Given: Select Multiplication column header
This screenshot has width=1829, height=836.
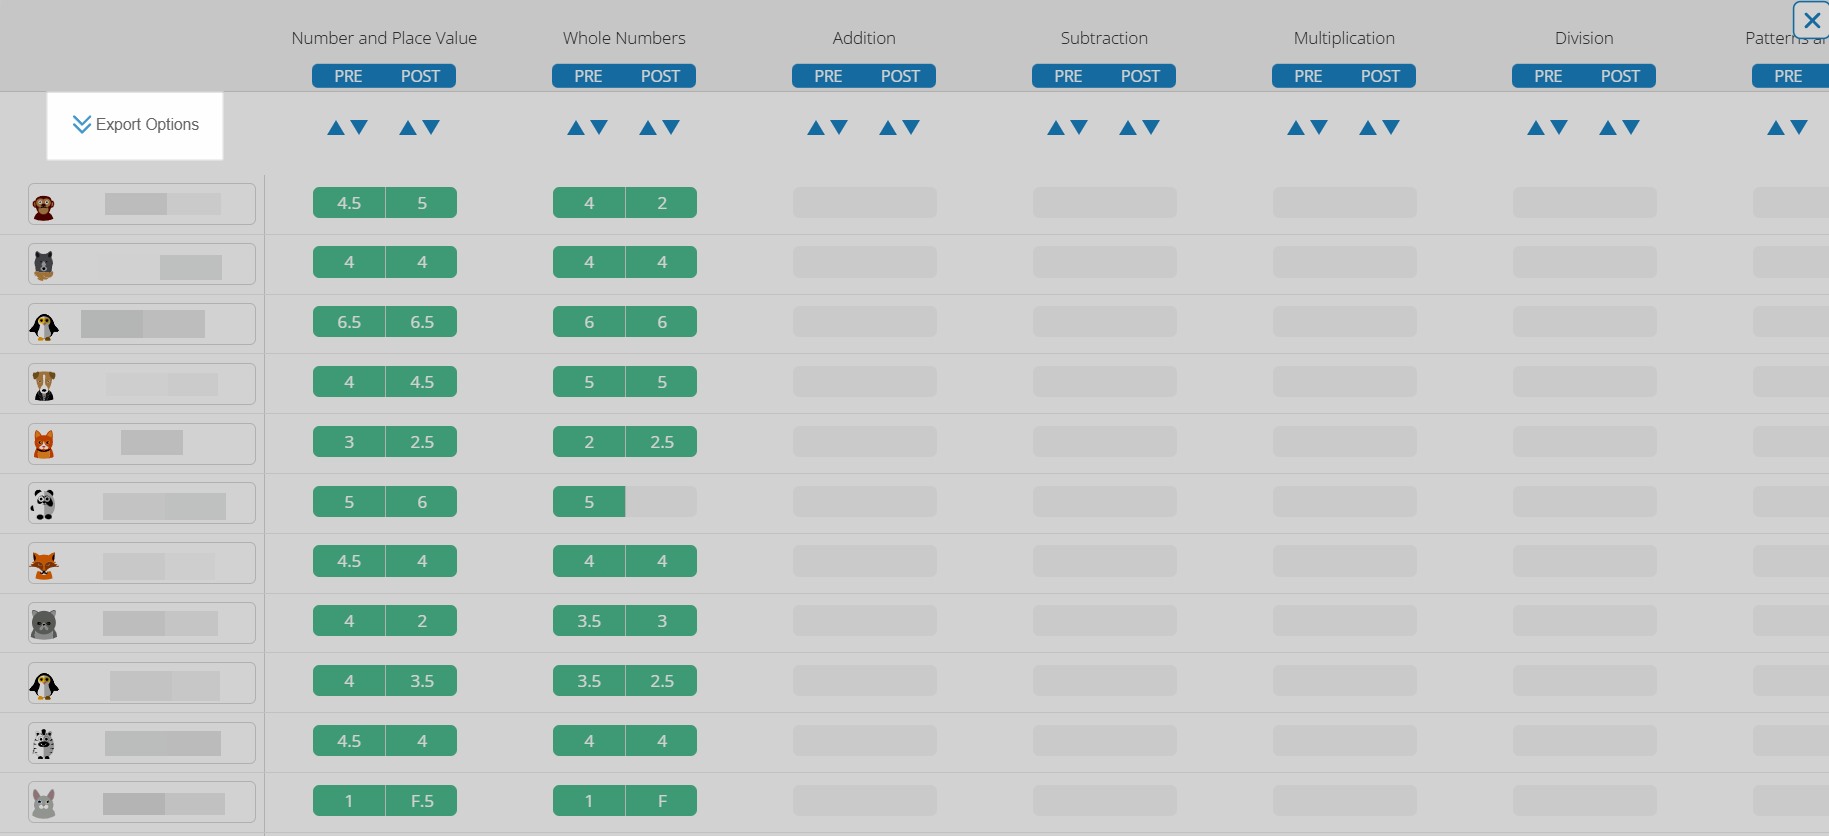Looking at the screenshot, I should coord(1344,38).
